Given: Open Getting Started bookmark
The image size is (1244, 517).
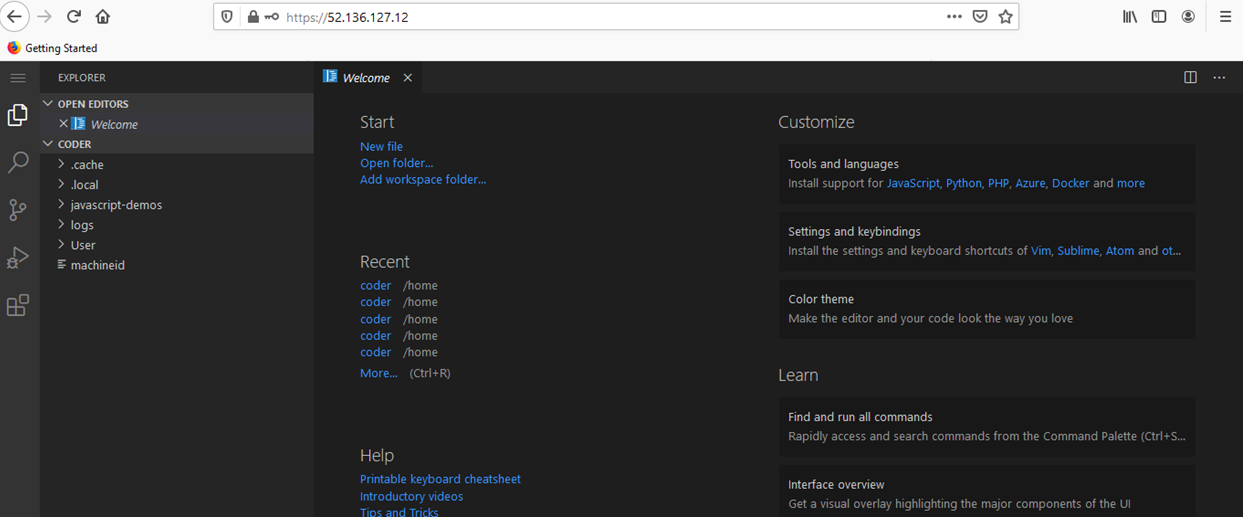Looking at the screenshot, I should point(52,48).
